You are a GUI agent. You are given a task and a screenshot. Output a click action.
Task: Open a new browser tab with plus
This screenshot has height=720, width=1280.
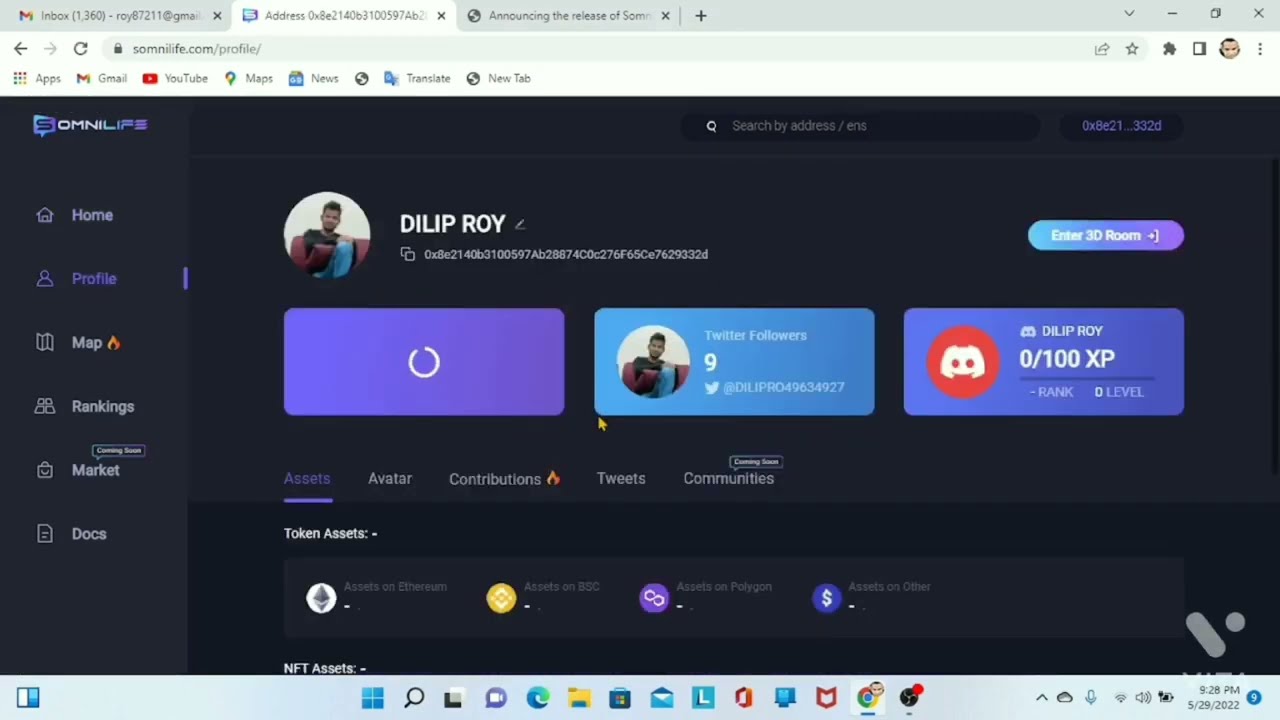point(701,16)
